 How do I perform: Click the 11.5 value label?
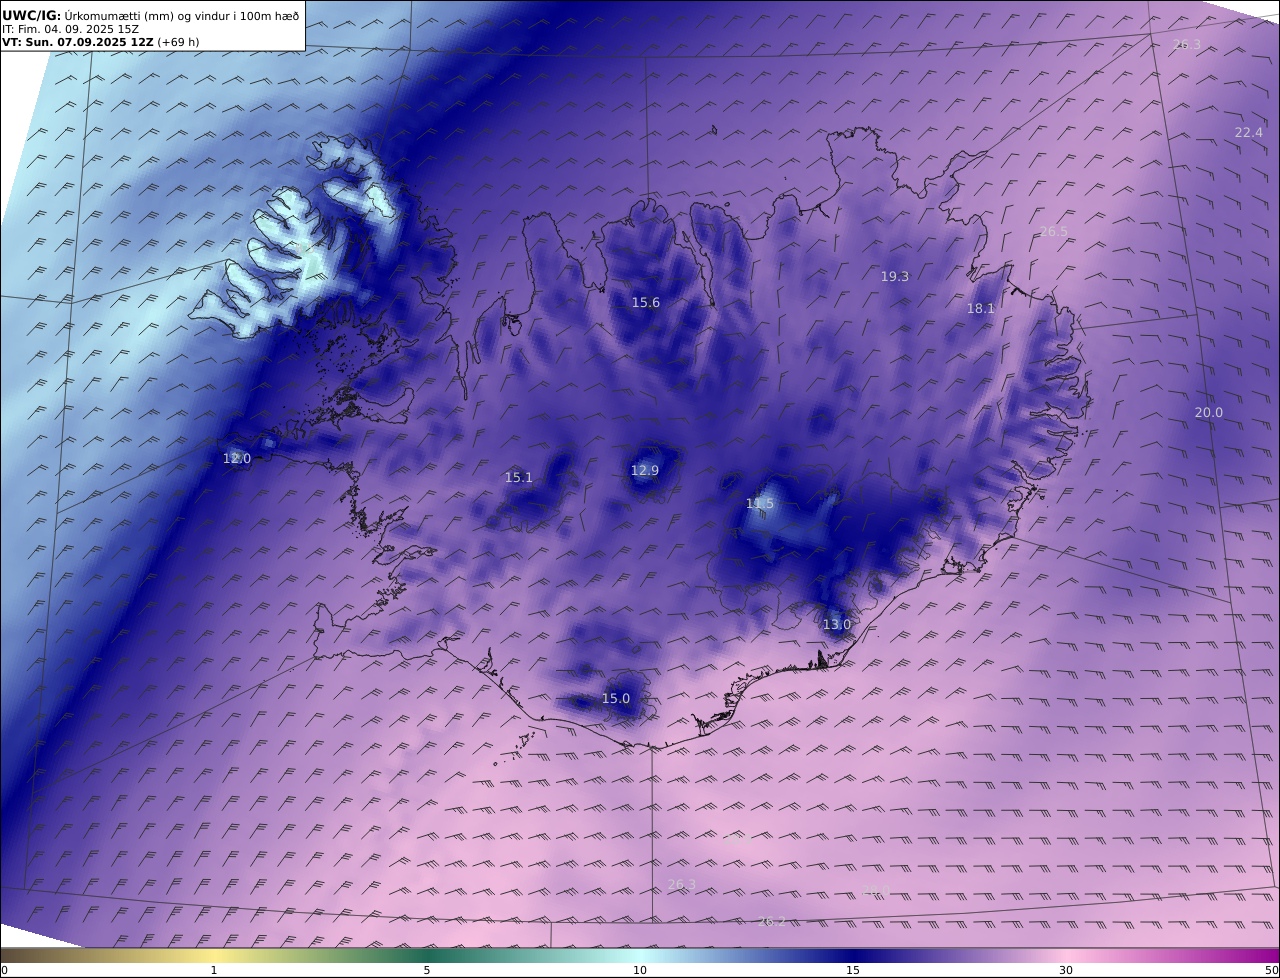760,503
